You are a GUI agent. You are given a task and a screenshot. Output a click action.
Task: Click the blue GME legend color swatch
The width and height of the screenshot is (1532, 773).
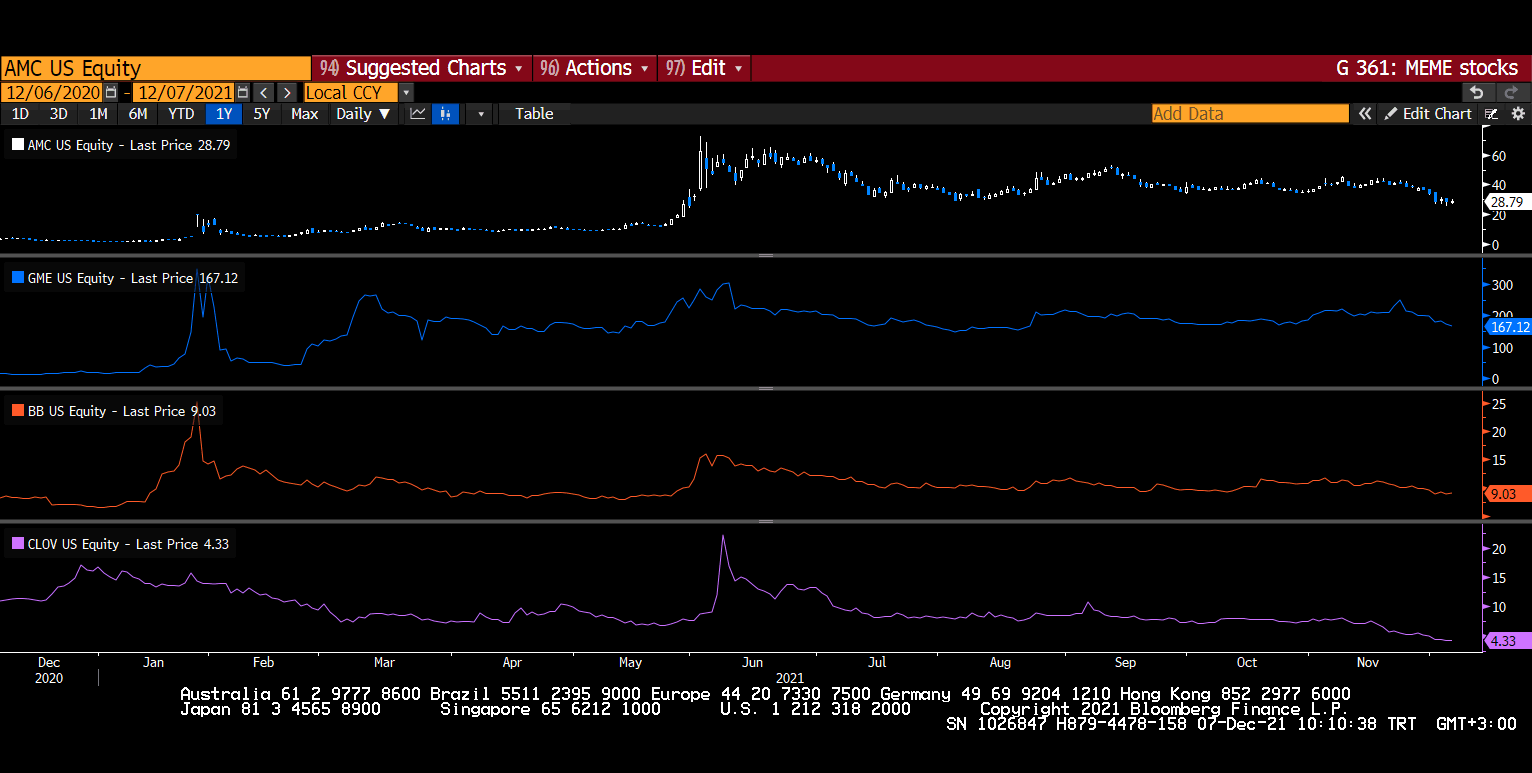[x=17, y=278]
